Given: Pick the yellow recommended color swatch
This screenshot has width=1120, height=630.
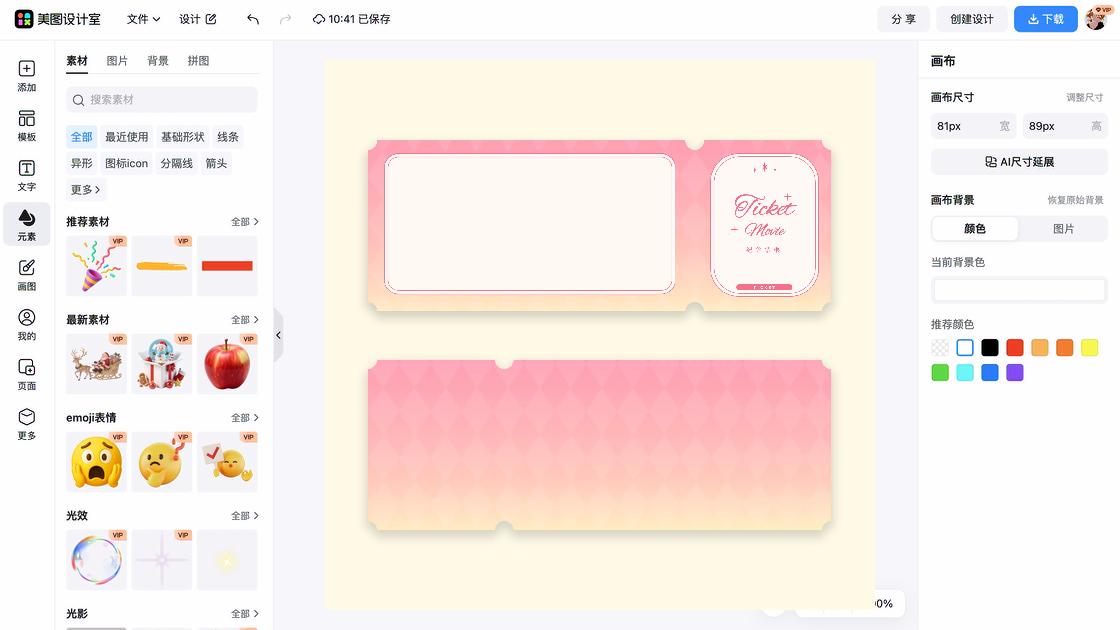Looking at the screenshot, I should coord(1089,348).
